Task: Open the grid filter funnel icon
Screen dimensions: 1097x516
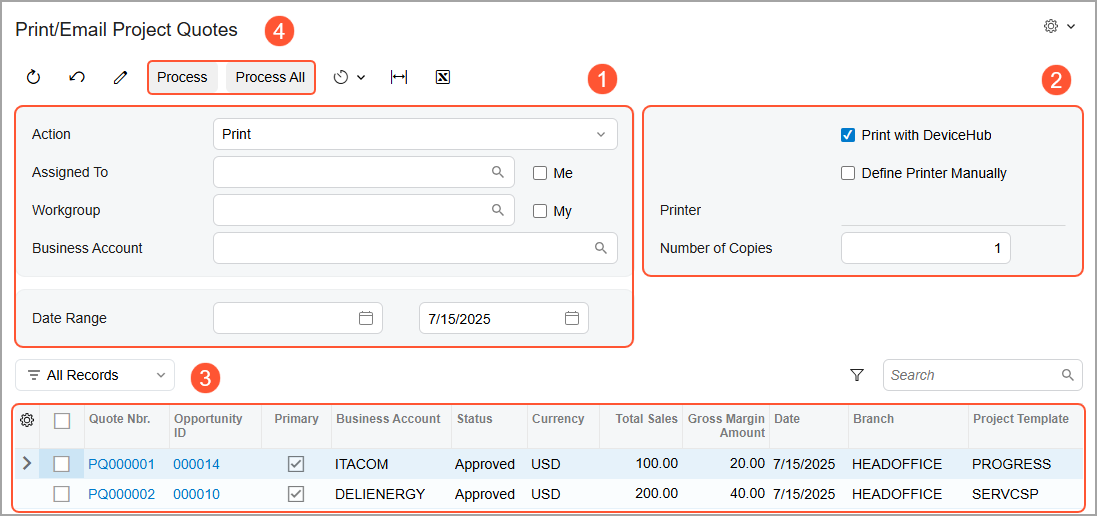Action: point(857,375)
